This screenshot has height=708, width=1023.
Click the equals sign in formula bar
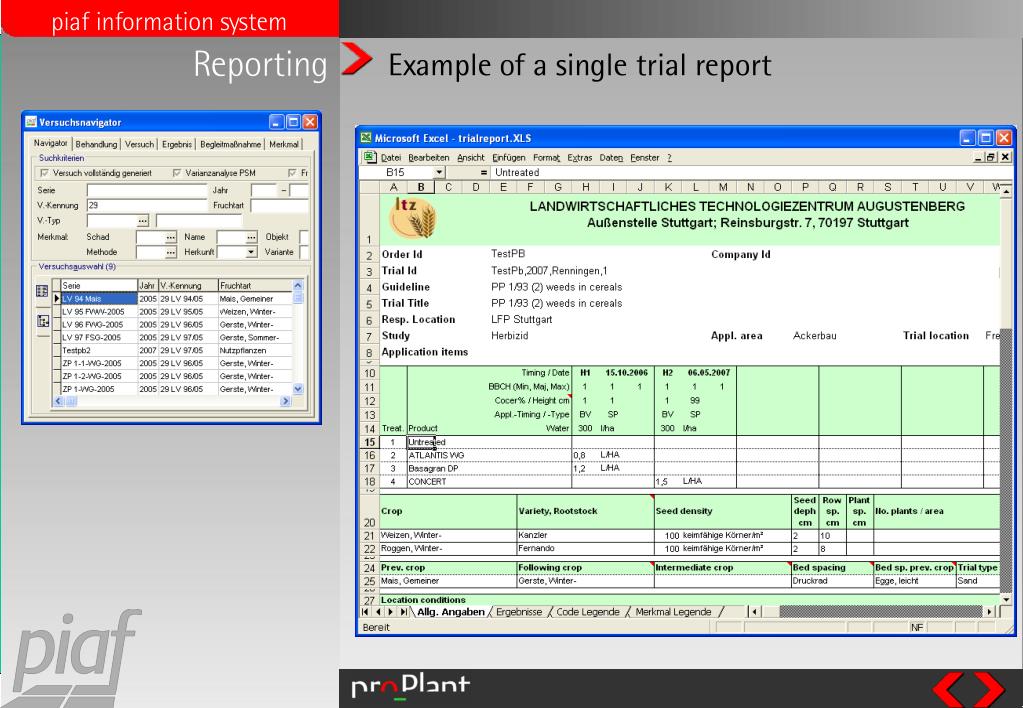click(x=483, y=173)
